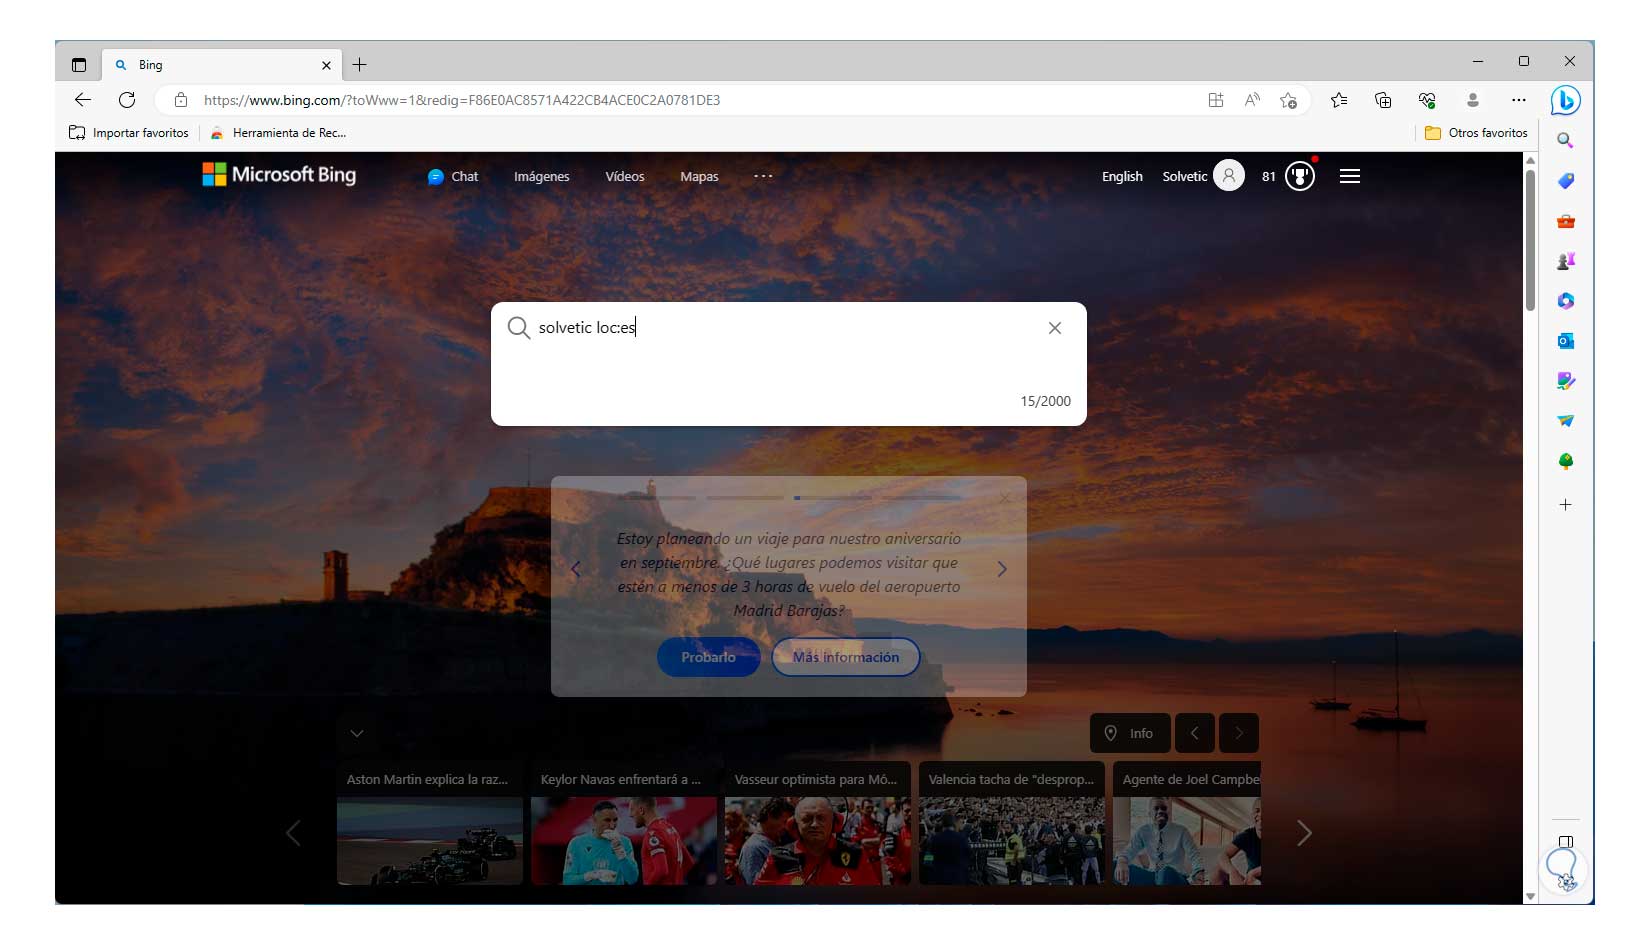Show the next news carousel items
The height and width of the screenshot is (945, 1649).
click(x=1304, y=833)
